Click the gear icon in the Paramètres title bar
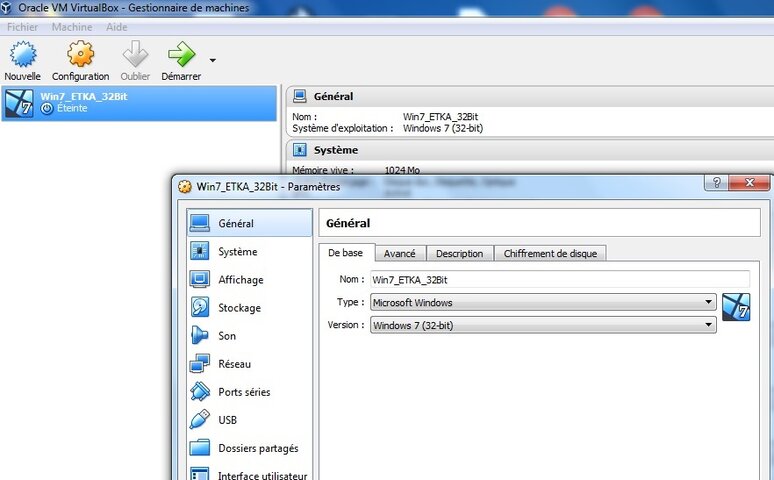Screen dimensions: 774x480 185,187
